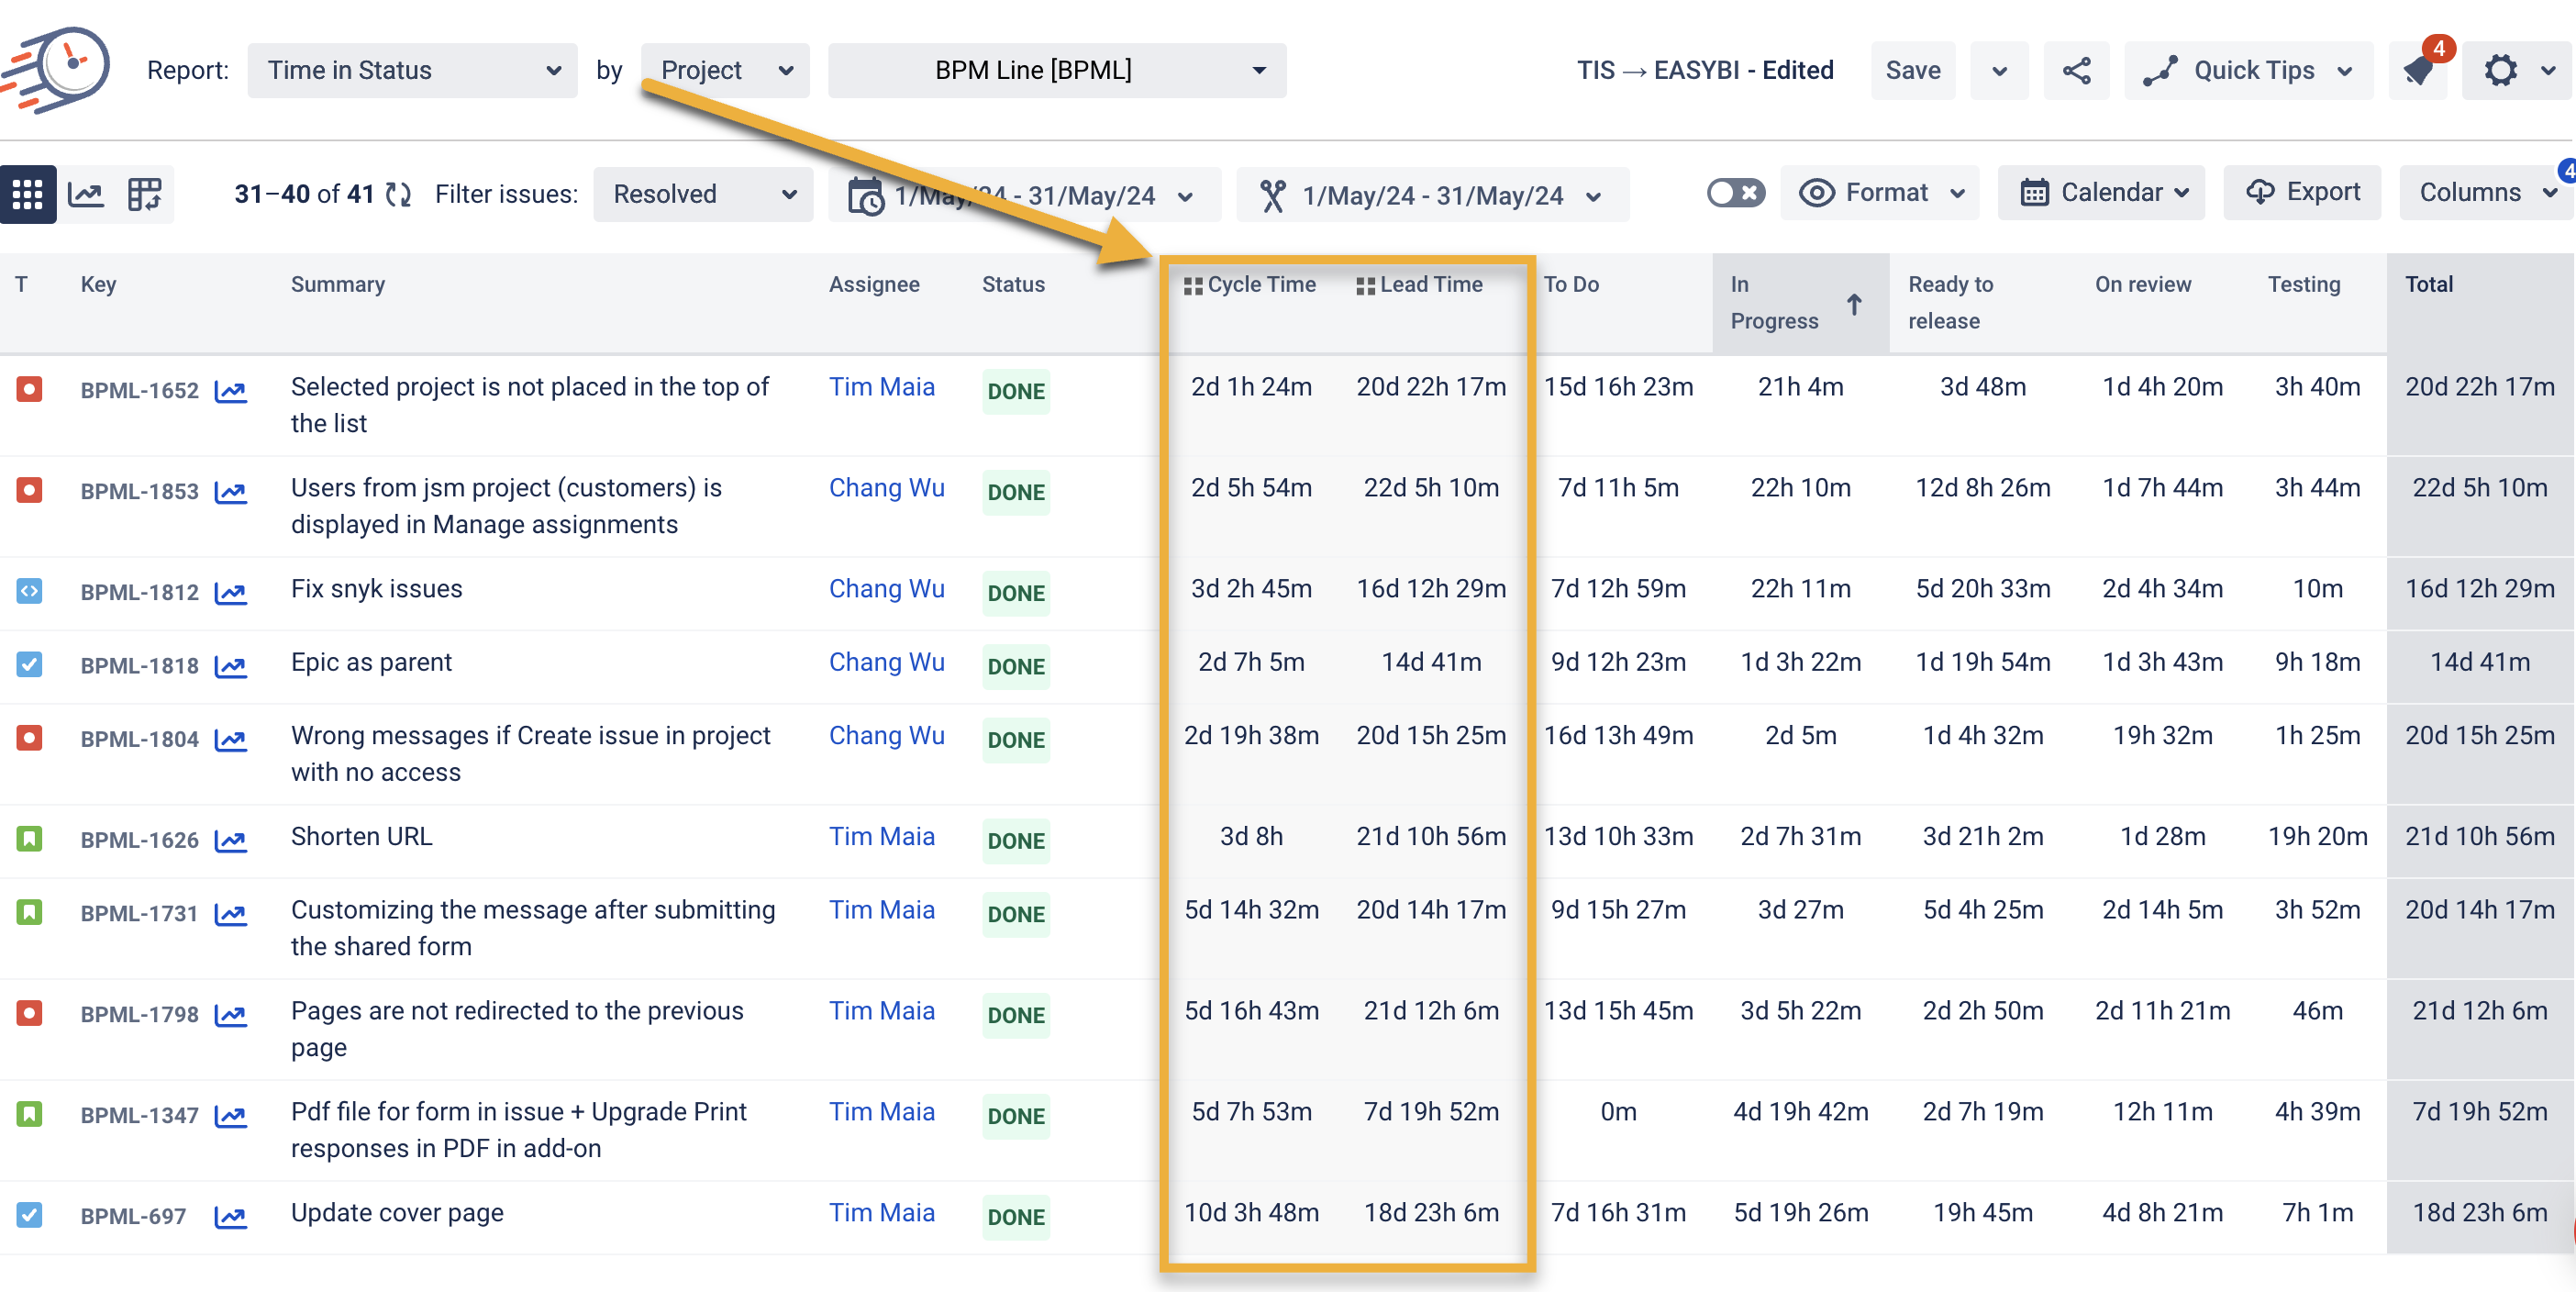Sort by the In Progress column

tap(1800, 303)
